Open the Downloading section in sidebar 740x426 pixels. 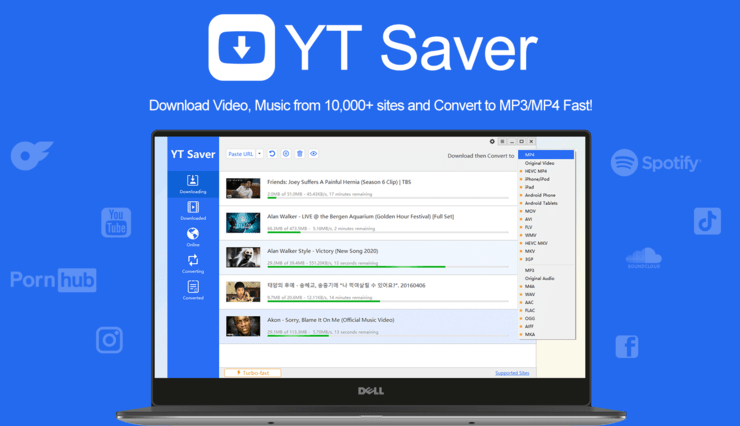193,184
